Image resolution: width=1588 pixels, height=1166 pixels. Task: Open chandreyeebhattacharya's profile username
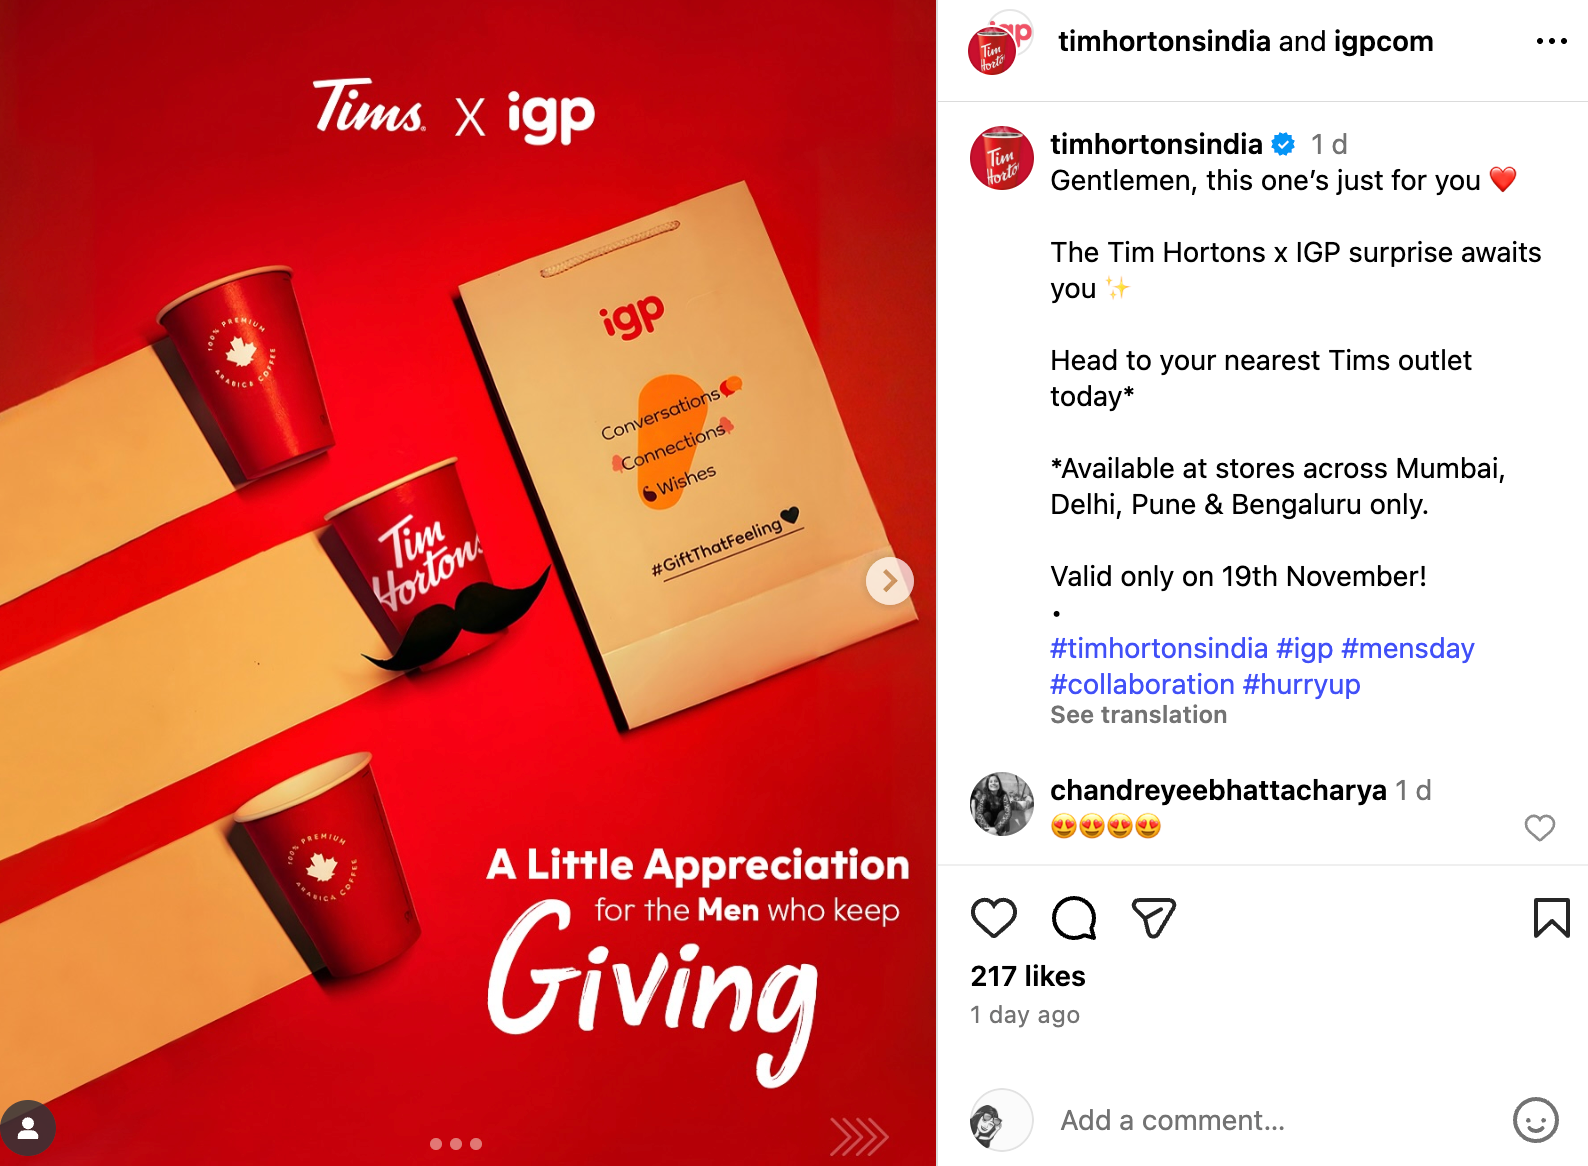tap(1218, 790)
